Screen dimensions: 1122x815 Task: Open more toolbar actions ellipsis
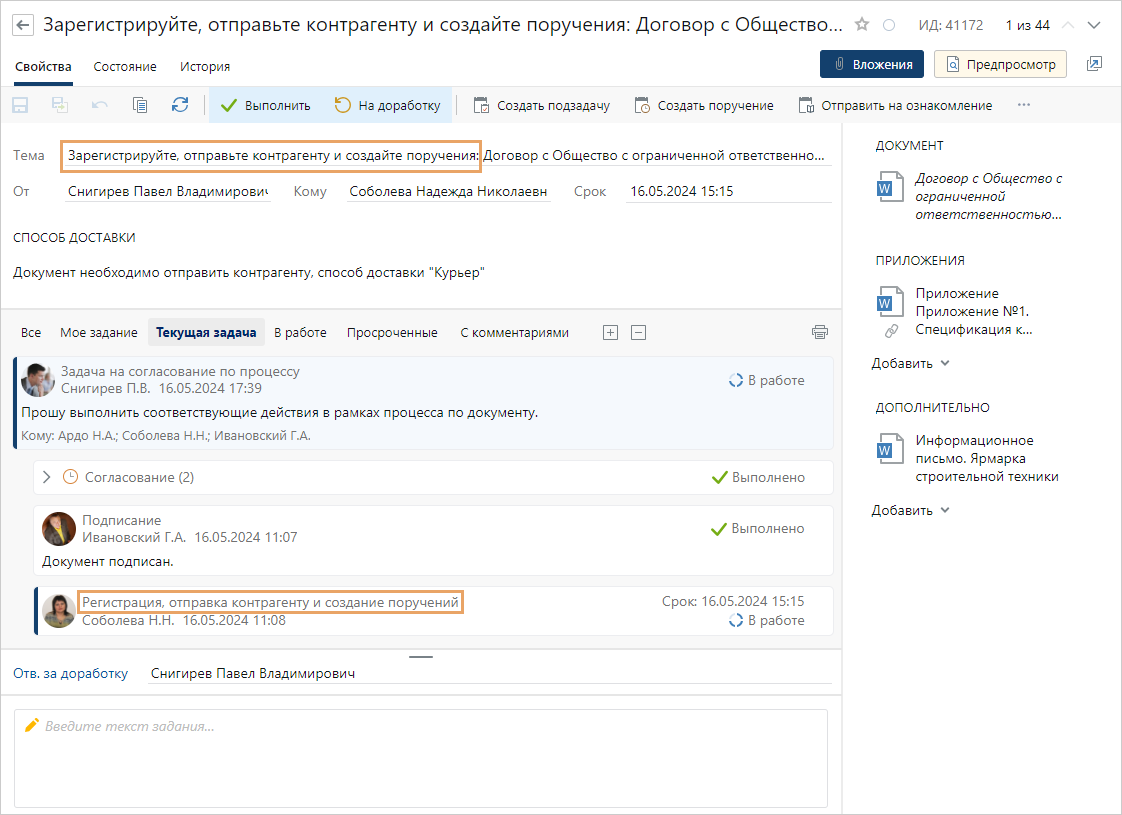[1023, 105]
